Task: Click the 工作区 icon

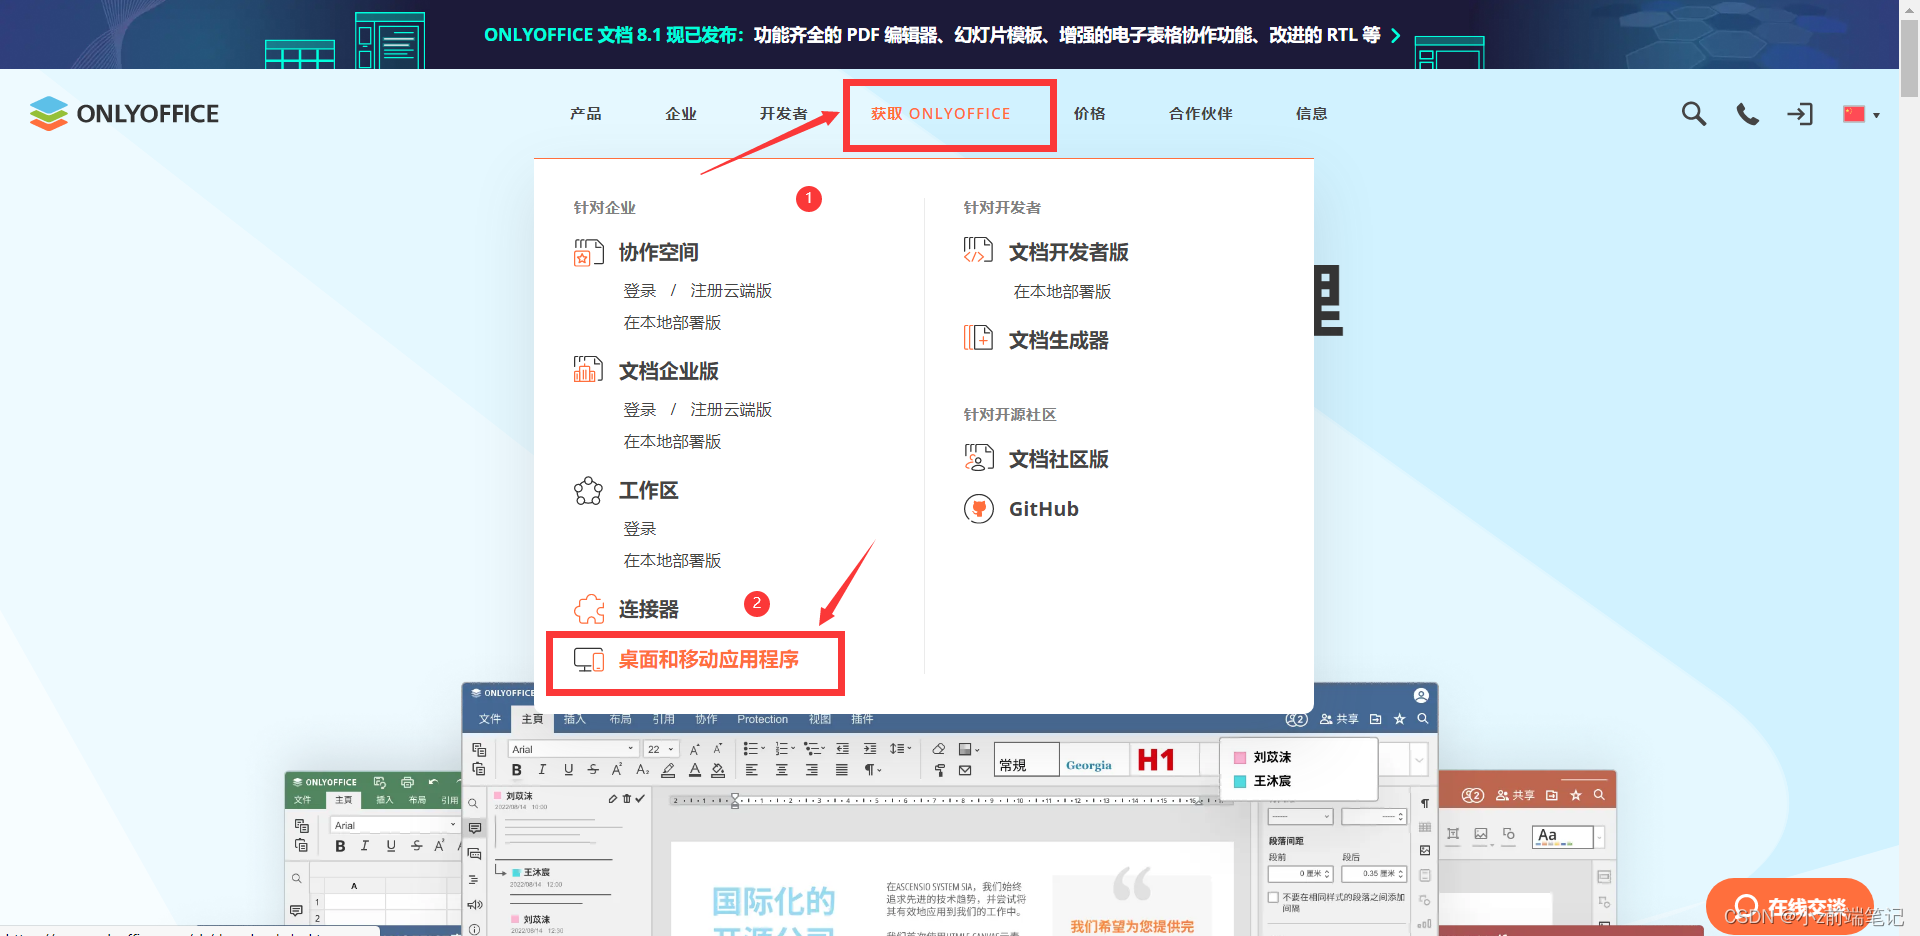Action: (588, 490)
